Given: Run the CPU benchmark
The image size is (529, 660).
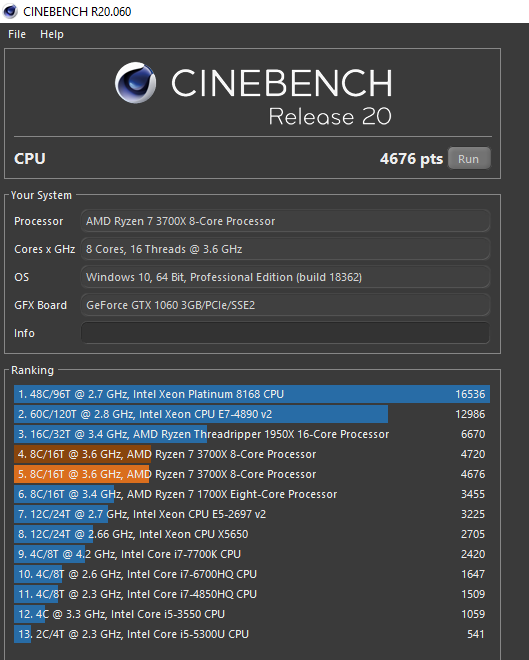Looking at the screenshot, I should [x=469, y=159].
